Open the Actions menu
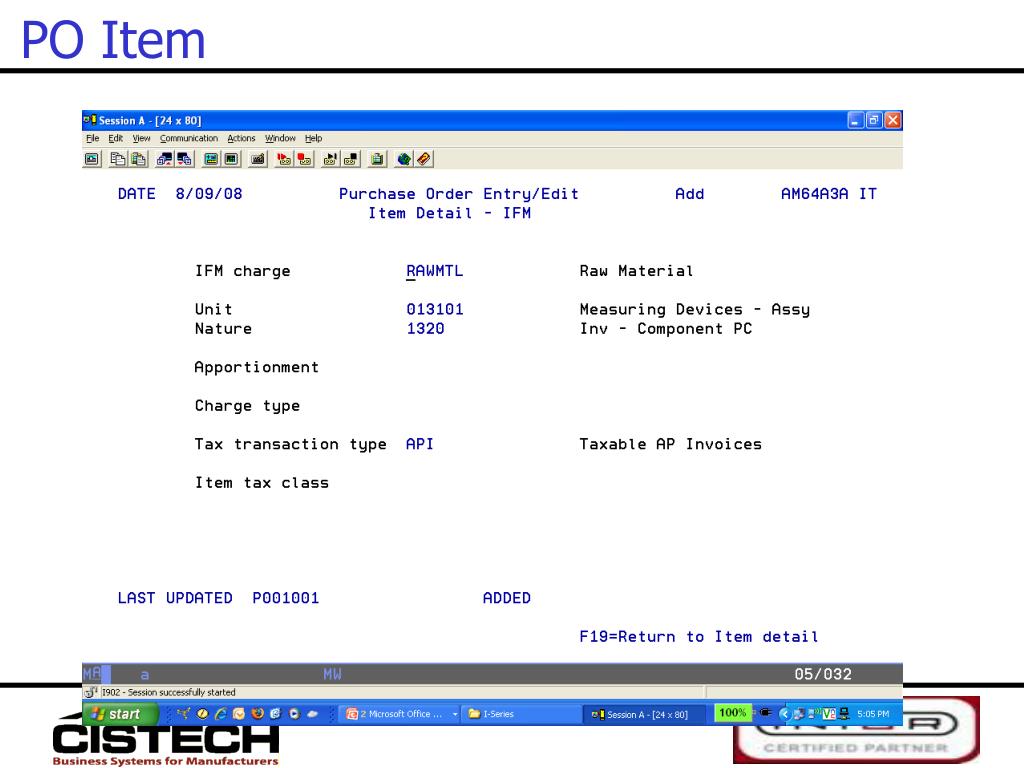 [x=241, y=138]
